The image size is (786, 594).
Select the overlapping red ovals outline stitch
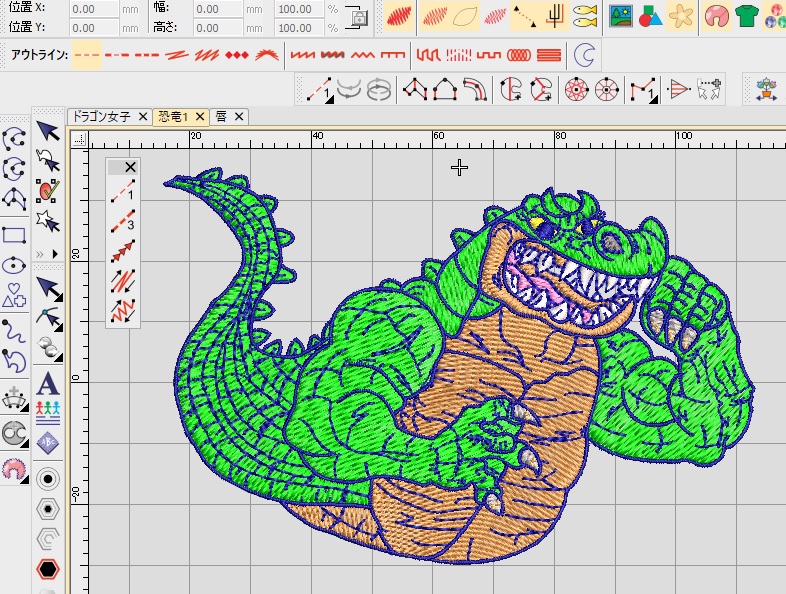[x=519, y=55]
